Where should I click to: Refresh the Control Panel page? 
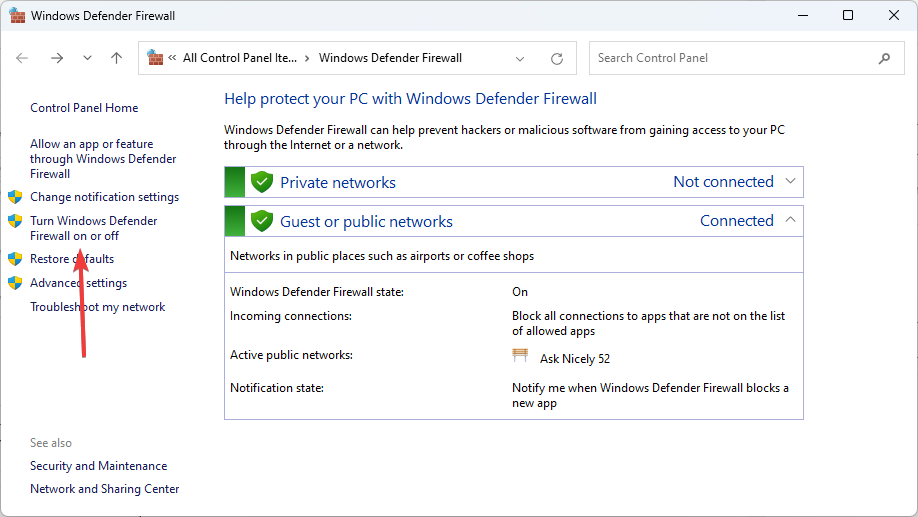(x=557, y=59)
